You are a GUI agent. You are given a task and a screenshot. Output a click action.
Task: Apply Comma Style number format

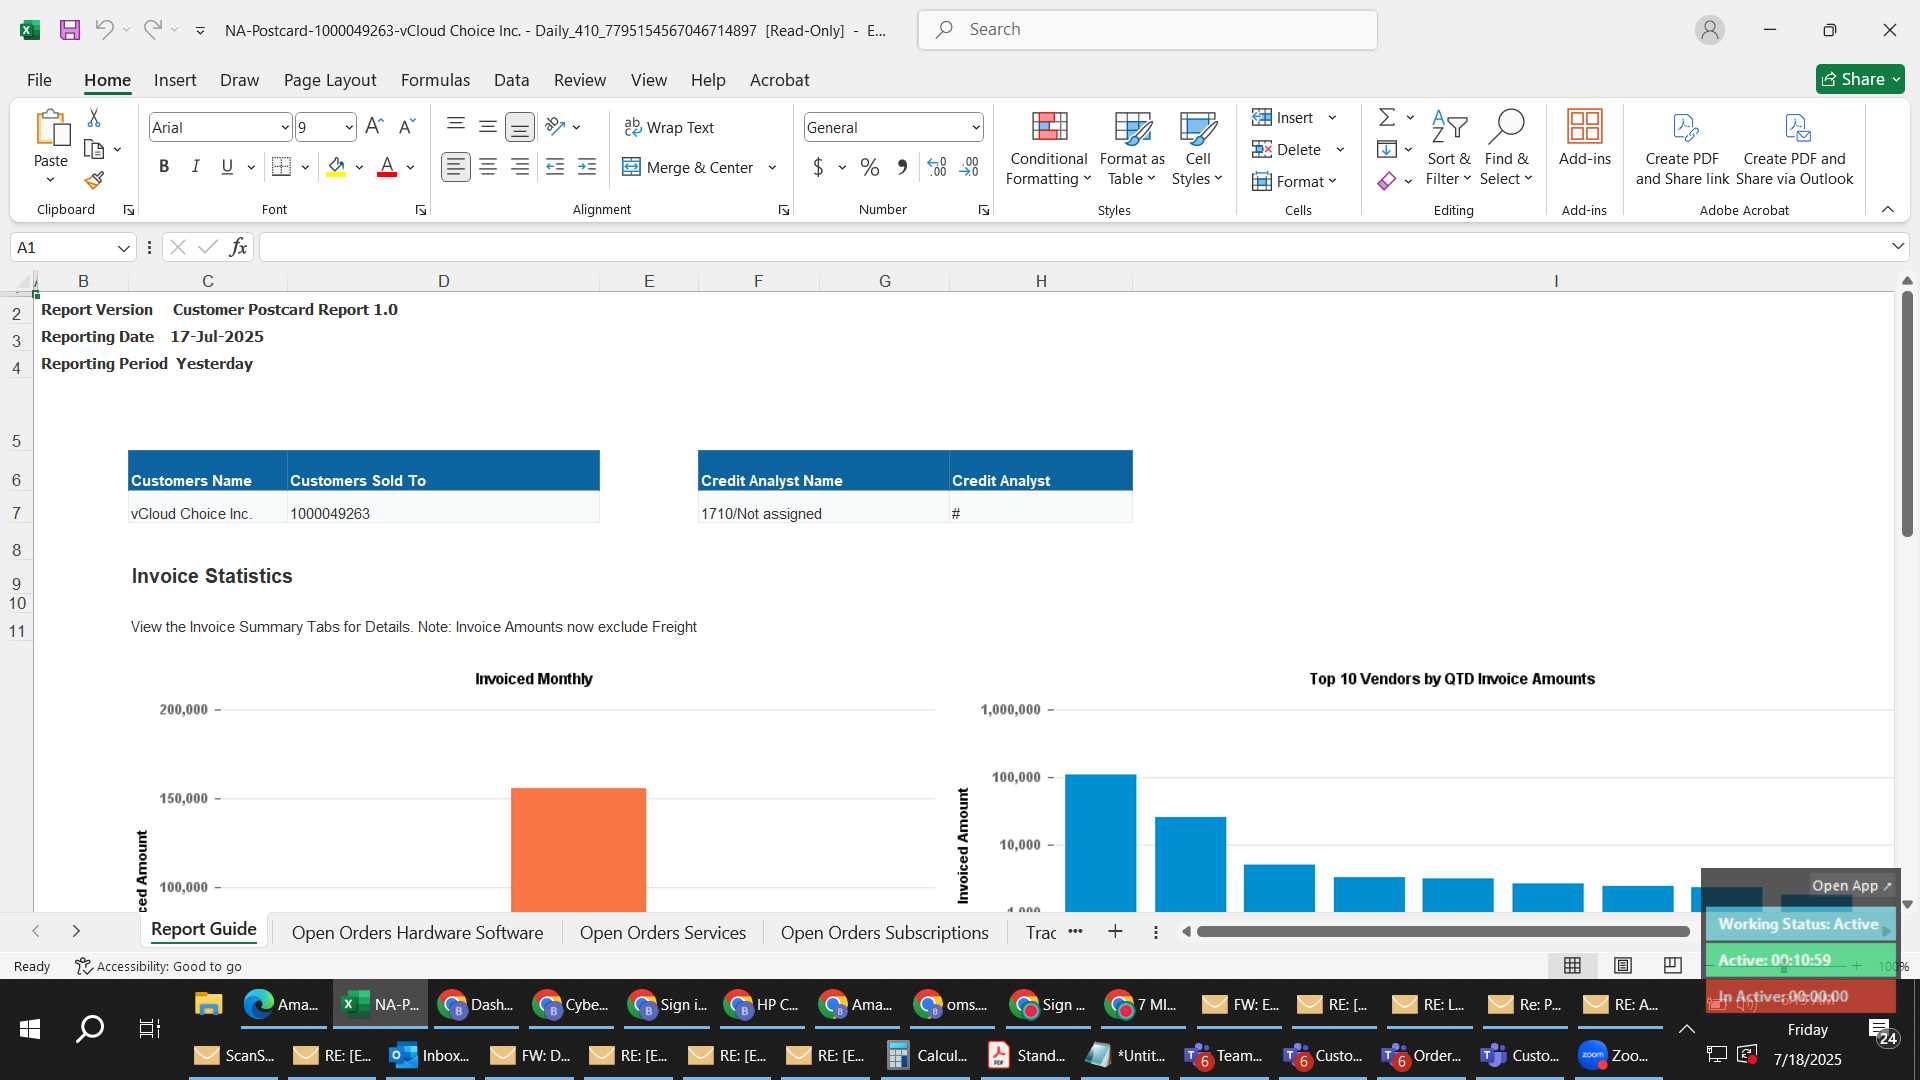pos(902,168)
